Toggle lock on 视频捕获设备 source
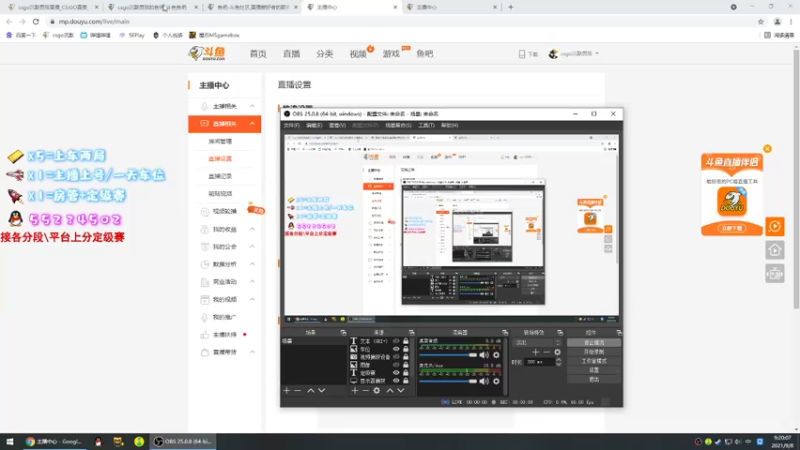 (406, 357)
